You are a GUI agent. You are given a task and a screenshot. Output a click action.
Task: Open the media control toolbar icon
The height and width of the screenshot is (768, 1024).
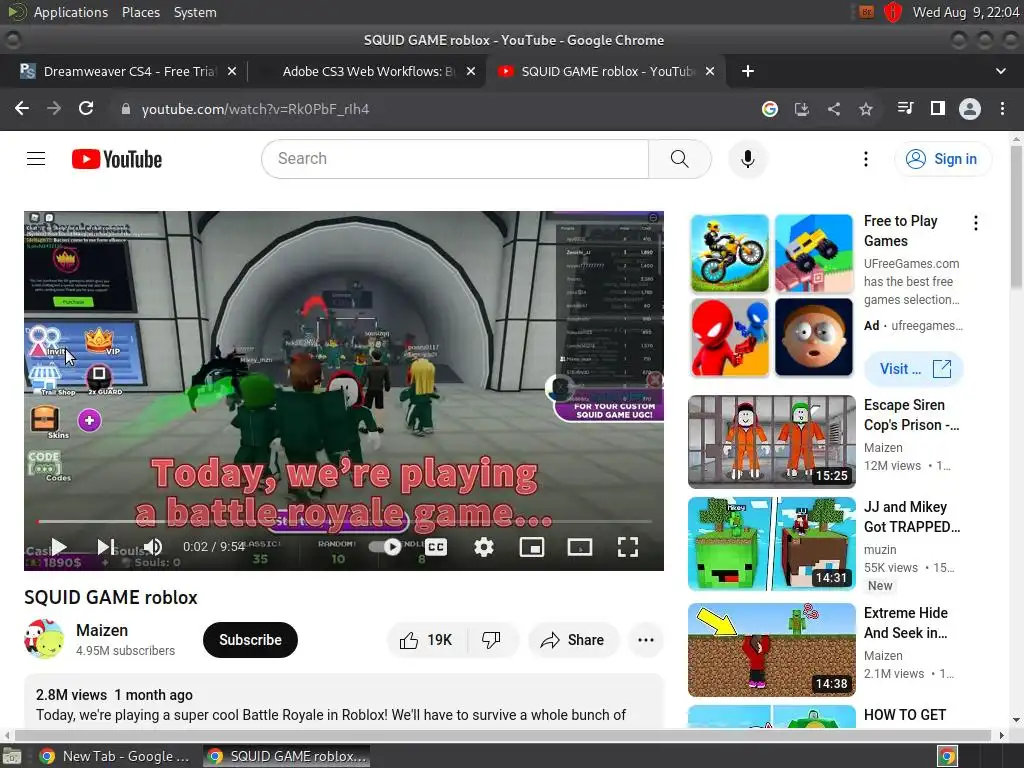(905, 108)
